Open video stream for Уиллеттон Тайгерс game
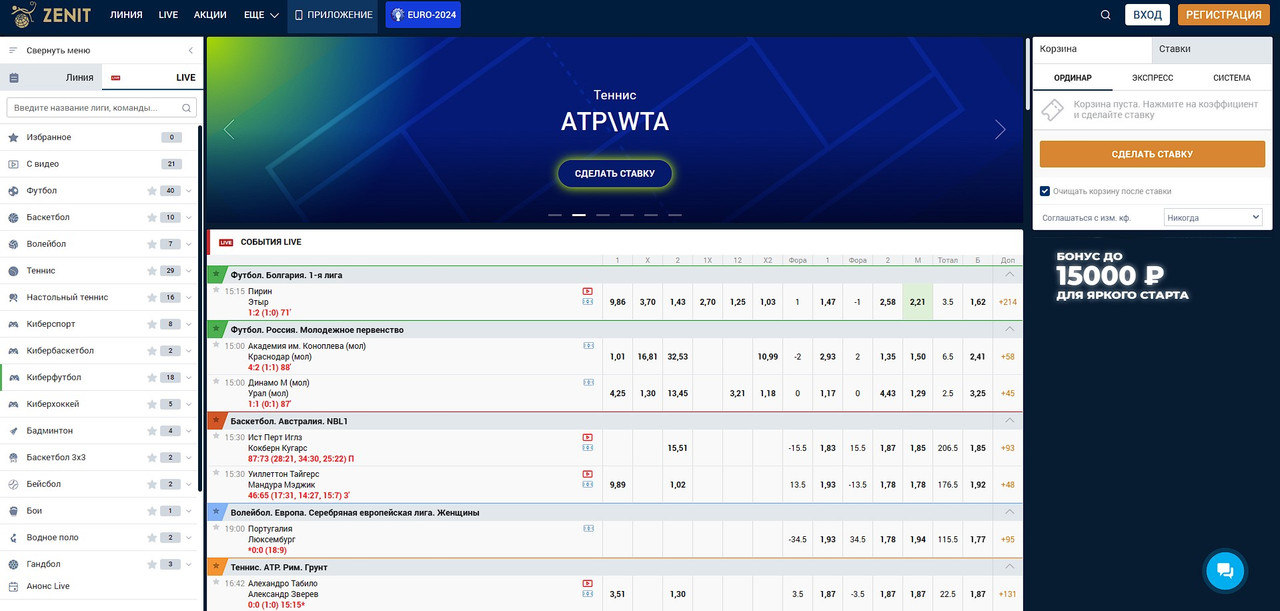 588,473
